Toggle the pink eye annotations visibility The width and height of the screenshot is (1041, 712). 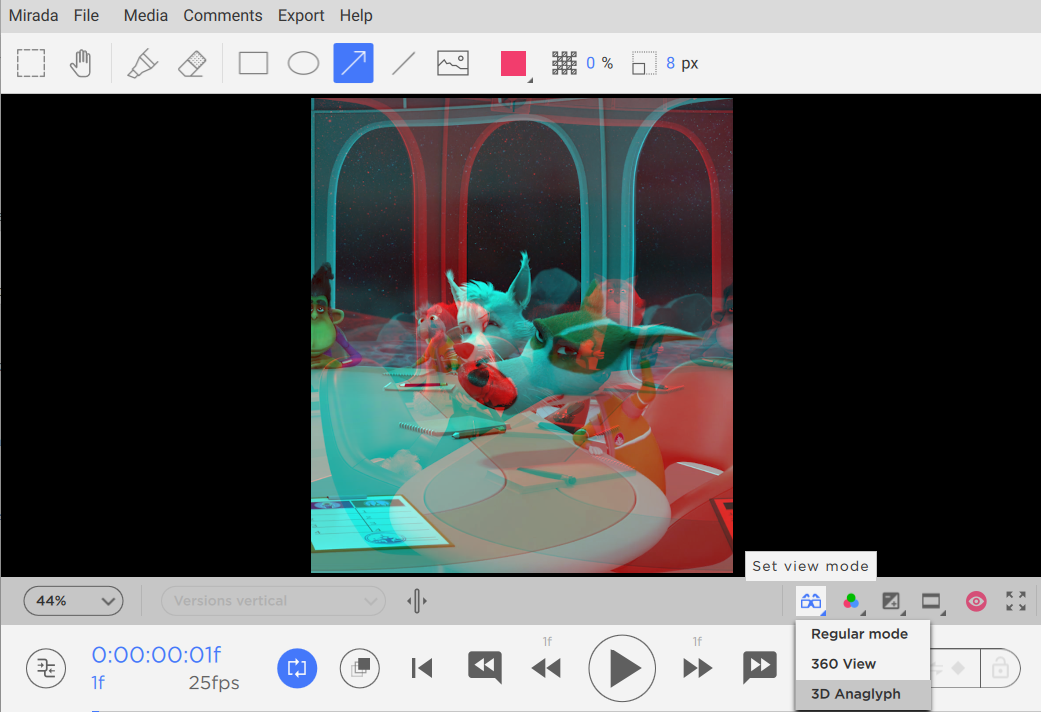click(x=976, y=601)
